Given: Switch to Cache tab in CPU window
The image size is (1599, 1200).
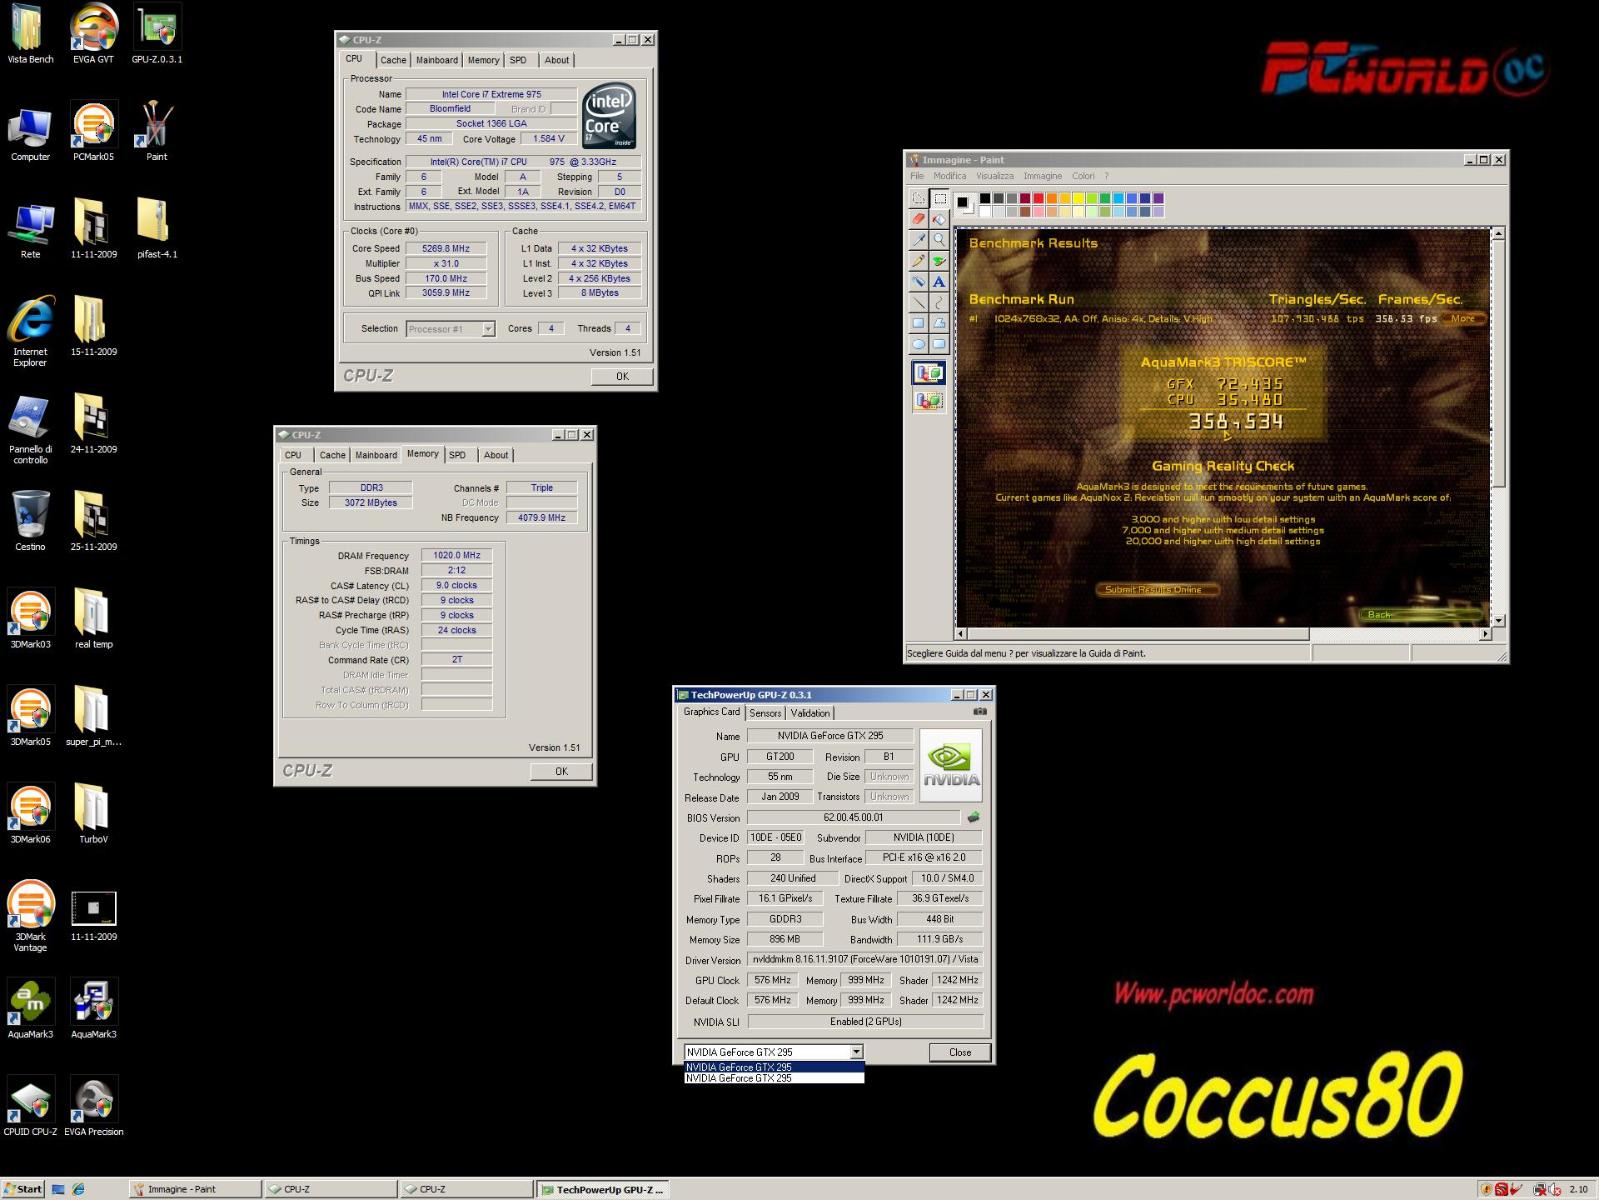Looking at the screenshot, I should click(394, 60).
